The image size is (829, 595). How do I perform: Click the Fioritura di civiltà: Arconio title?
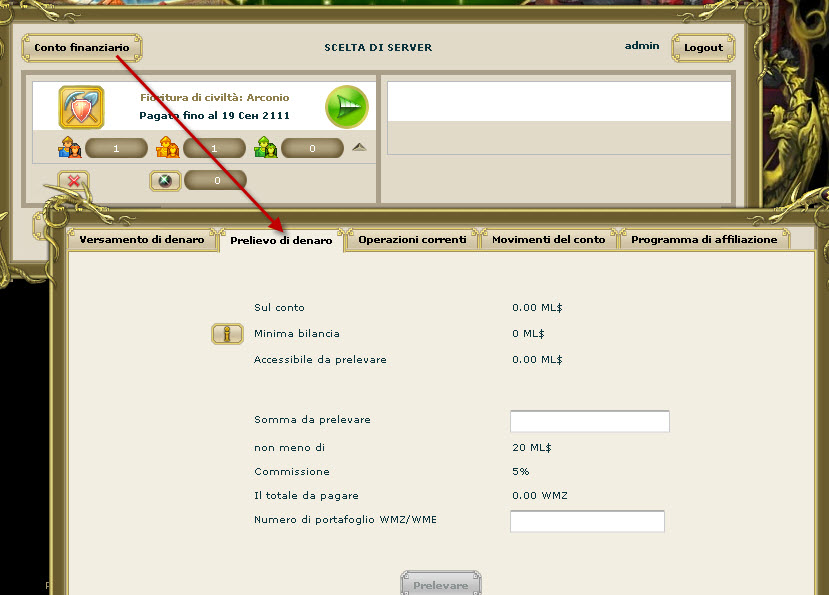point(215,97)
